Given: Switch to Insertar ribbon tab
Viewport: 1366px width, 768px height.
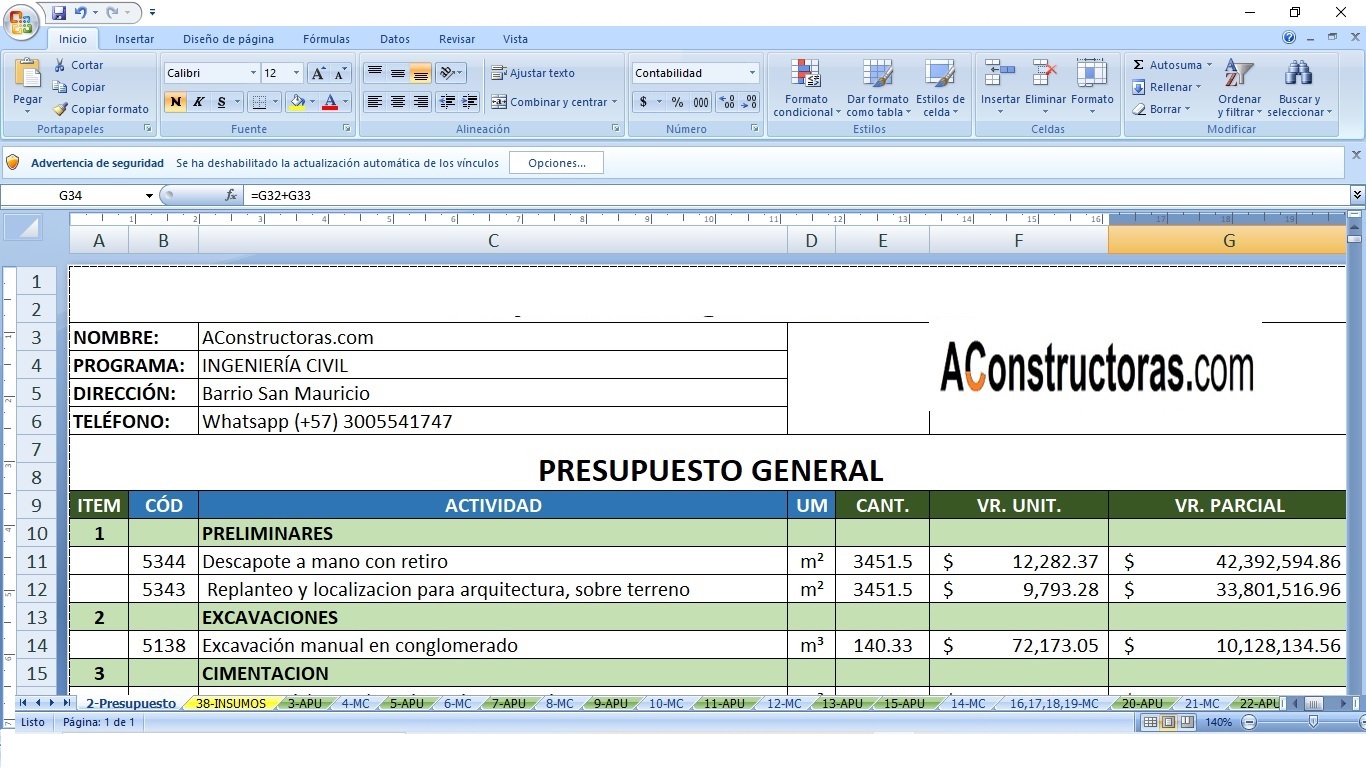Looking at the screenshot, I should 134,39.
